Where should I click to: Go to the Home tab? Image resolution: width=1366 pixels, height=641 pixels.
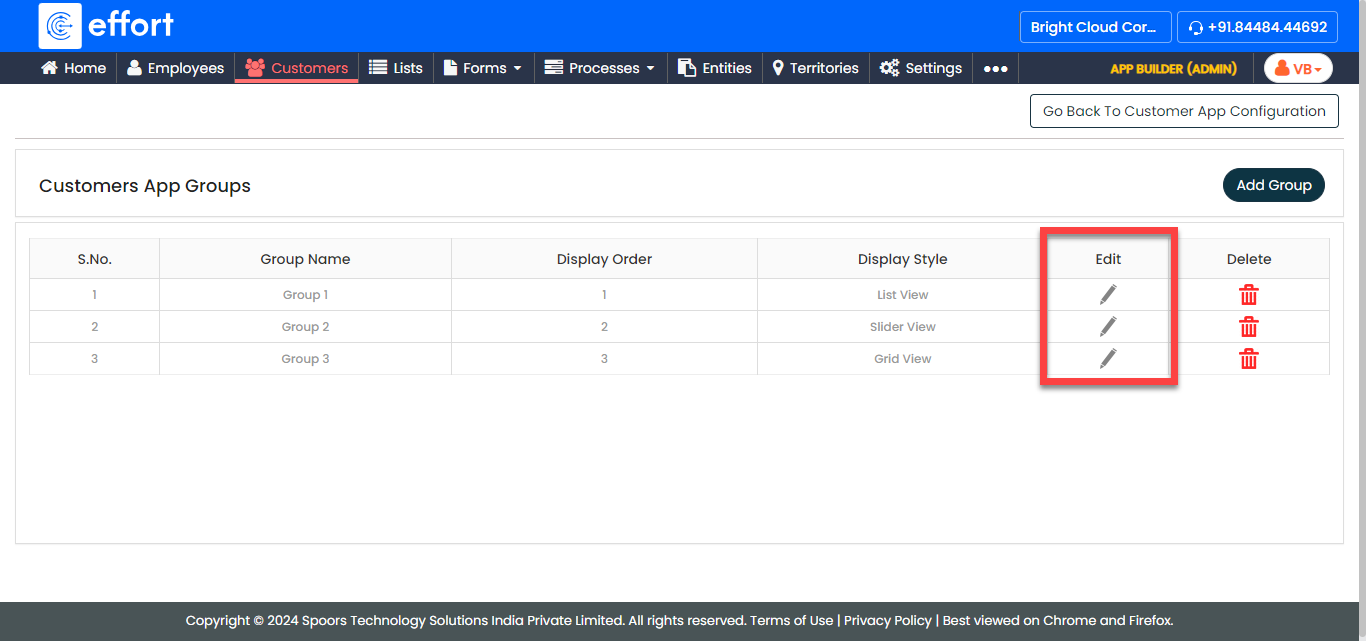pyautogui.click(x=73, y=68)
